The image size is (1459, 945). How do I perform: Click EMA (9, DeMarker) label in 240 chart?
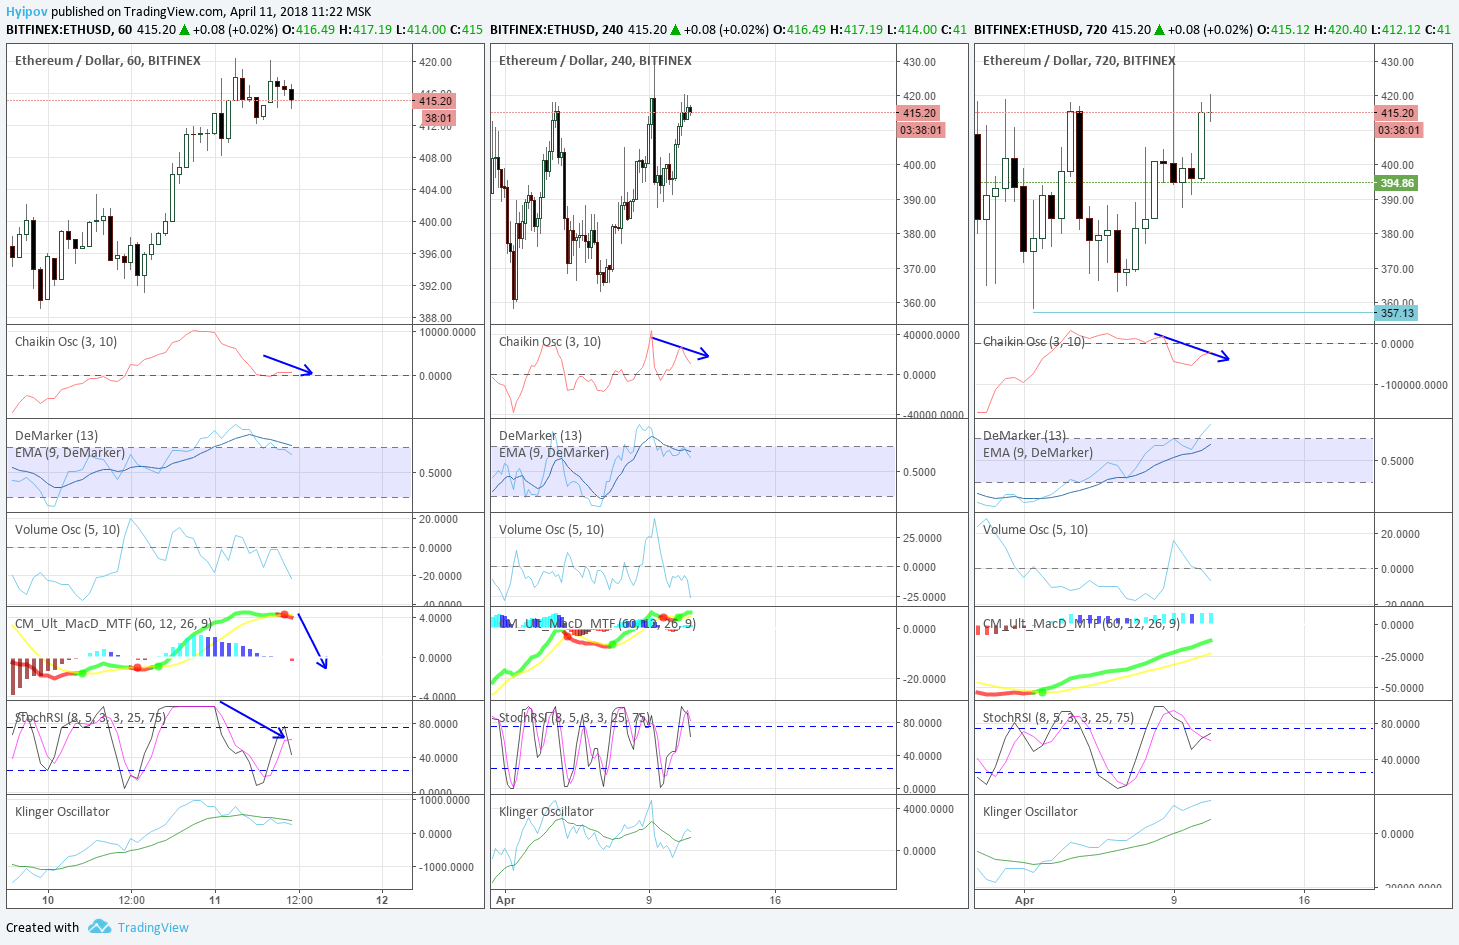pyautogui.click(x=554, y=452)
